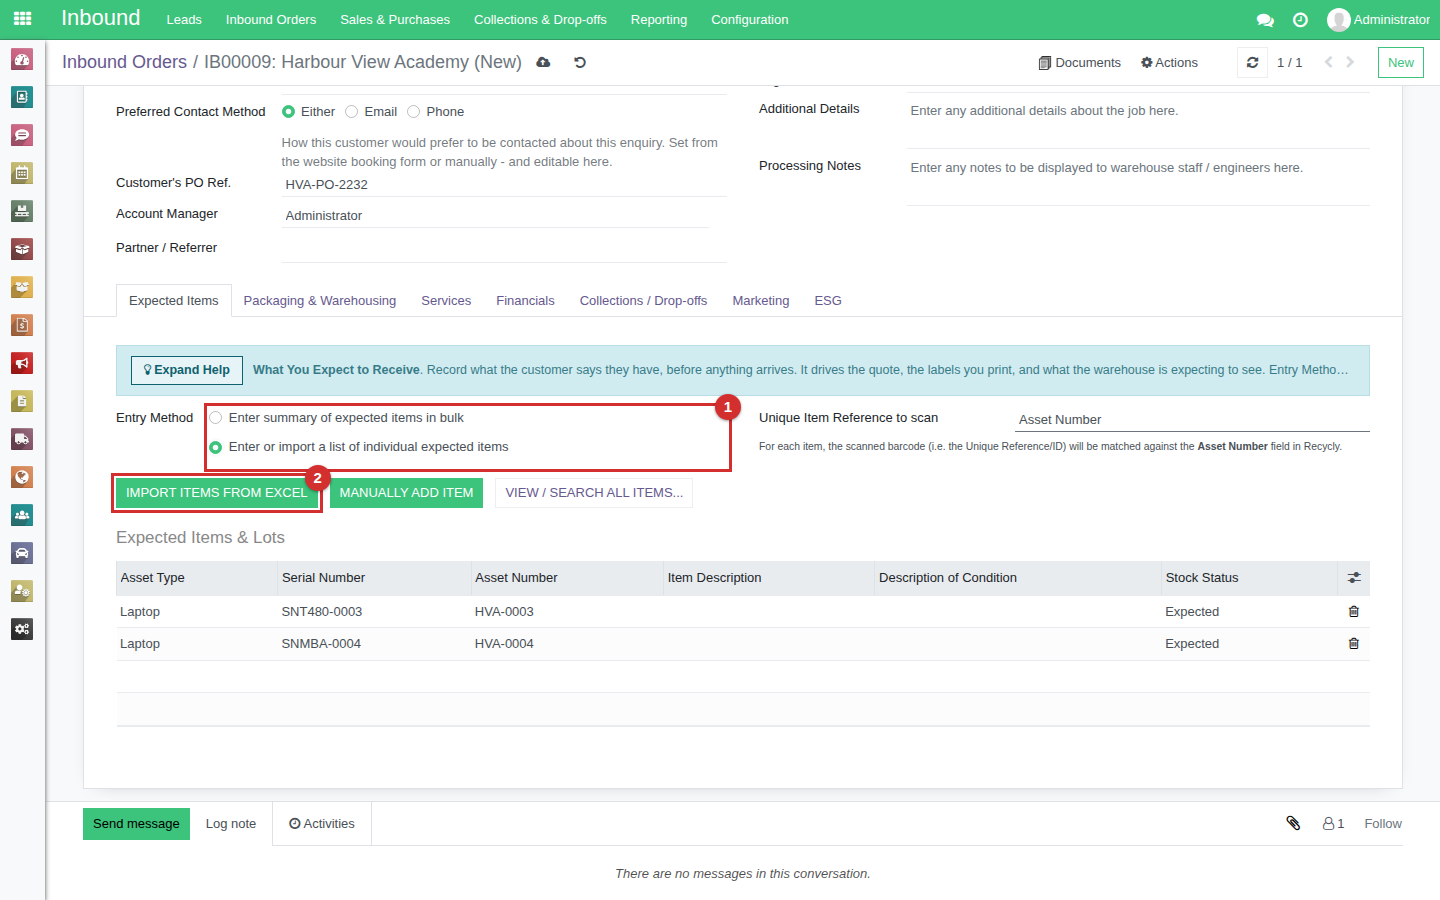This screenshot has width=1440, height=900.
Task: Open the Actions dropdown
Action: 1169,63
